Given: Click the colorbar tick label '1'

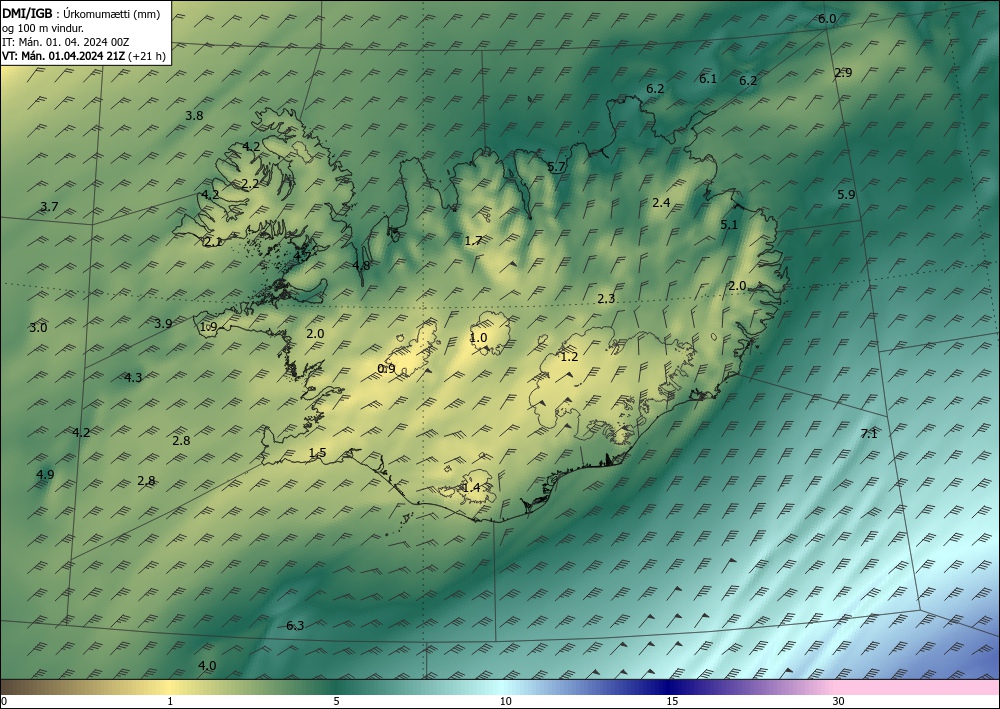Looking at the screenshot, I should click(x=170, y=701).
